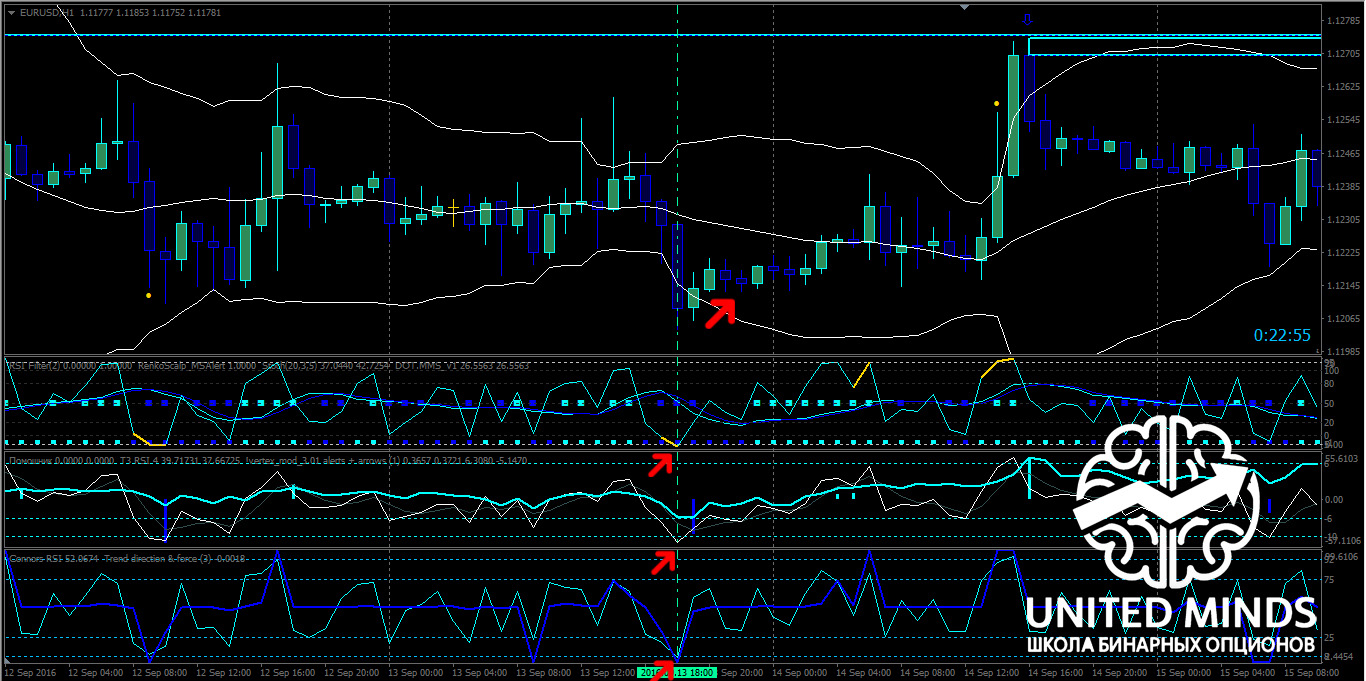Click the blue down arrow above the tallest candle
This screenshot has width=1366, height=681.
point(1028,20)
